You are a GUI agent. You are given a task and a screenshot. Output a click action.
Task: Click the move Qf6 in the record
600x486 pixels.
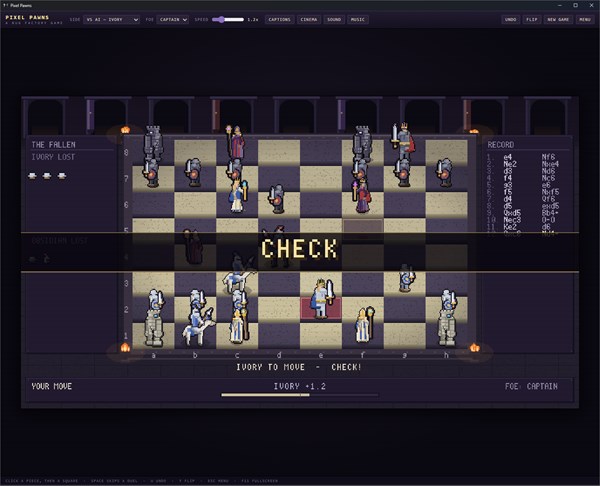(548, 199)
